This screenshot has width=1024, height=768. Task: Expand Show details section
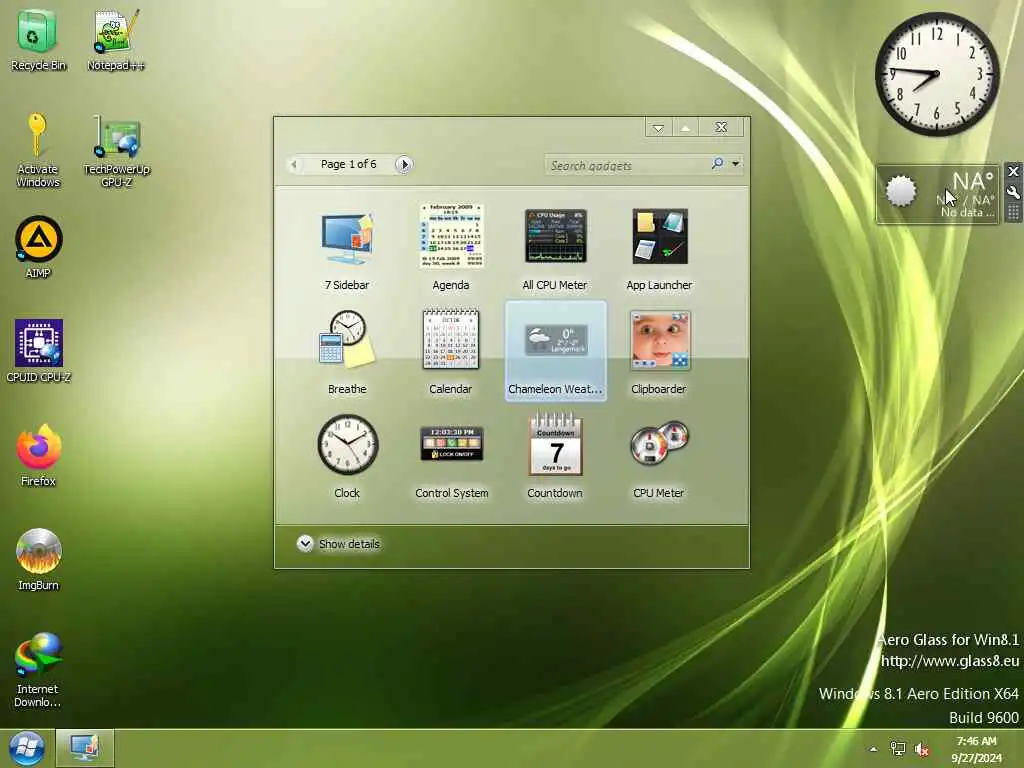tap(338, 544)
